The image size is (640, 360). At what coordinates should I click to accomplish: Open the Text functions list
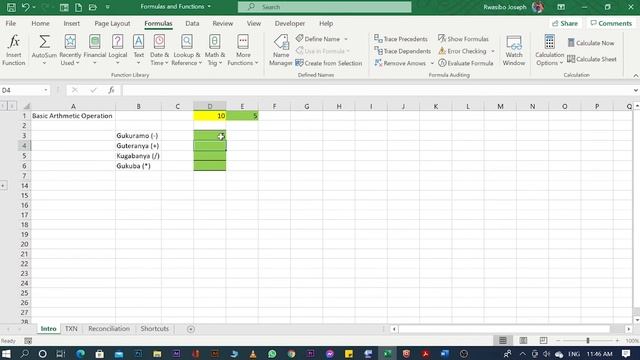(138, 50)
